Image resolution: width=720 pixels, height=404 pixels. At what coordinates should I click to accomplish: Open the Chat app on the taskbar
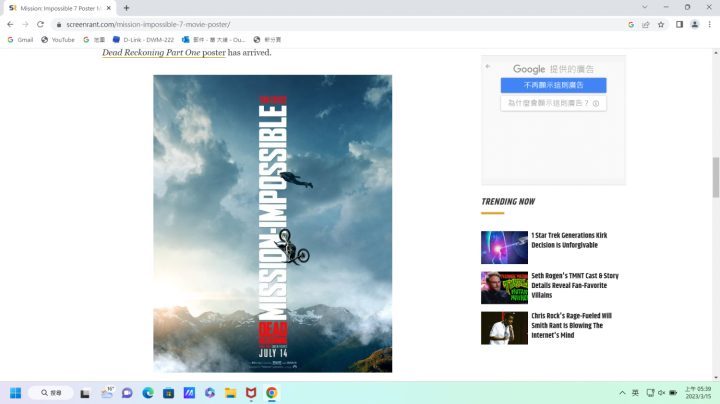tap(127, 393)
